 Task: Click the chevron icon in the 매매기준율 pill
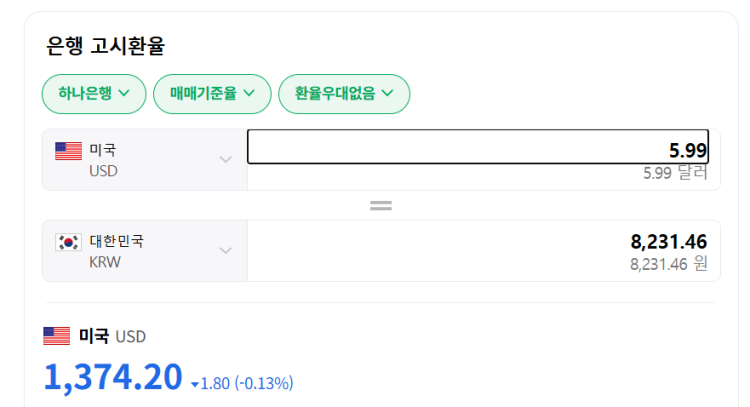pyautogui.click(x=249, y=93)
